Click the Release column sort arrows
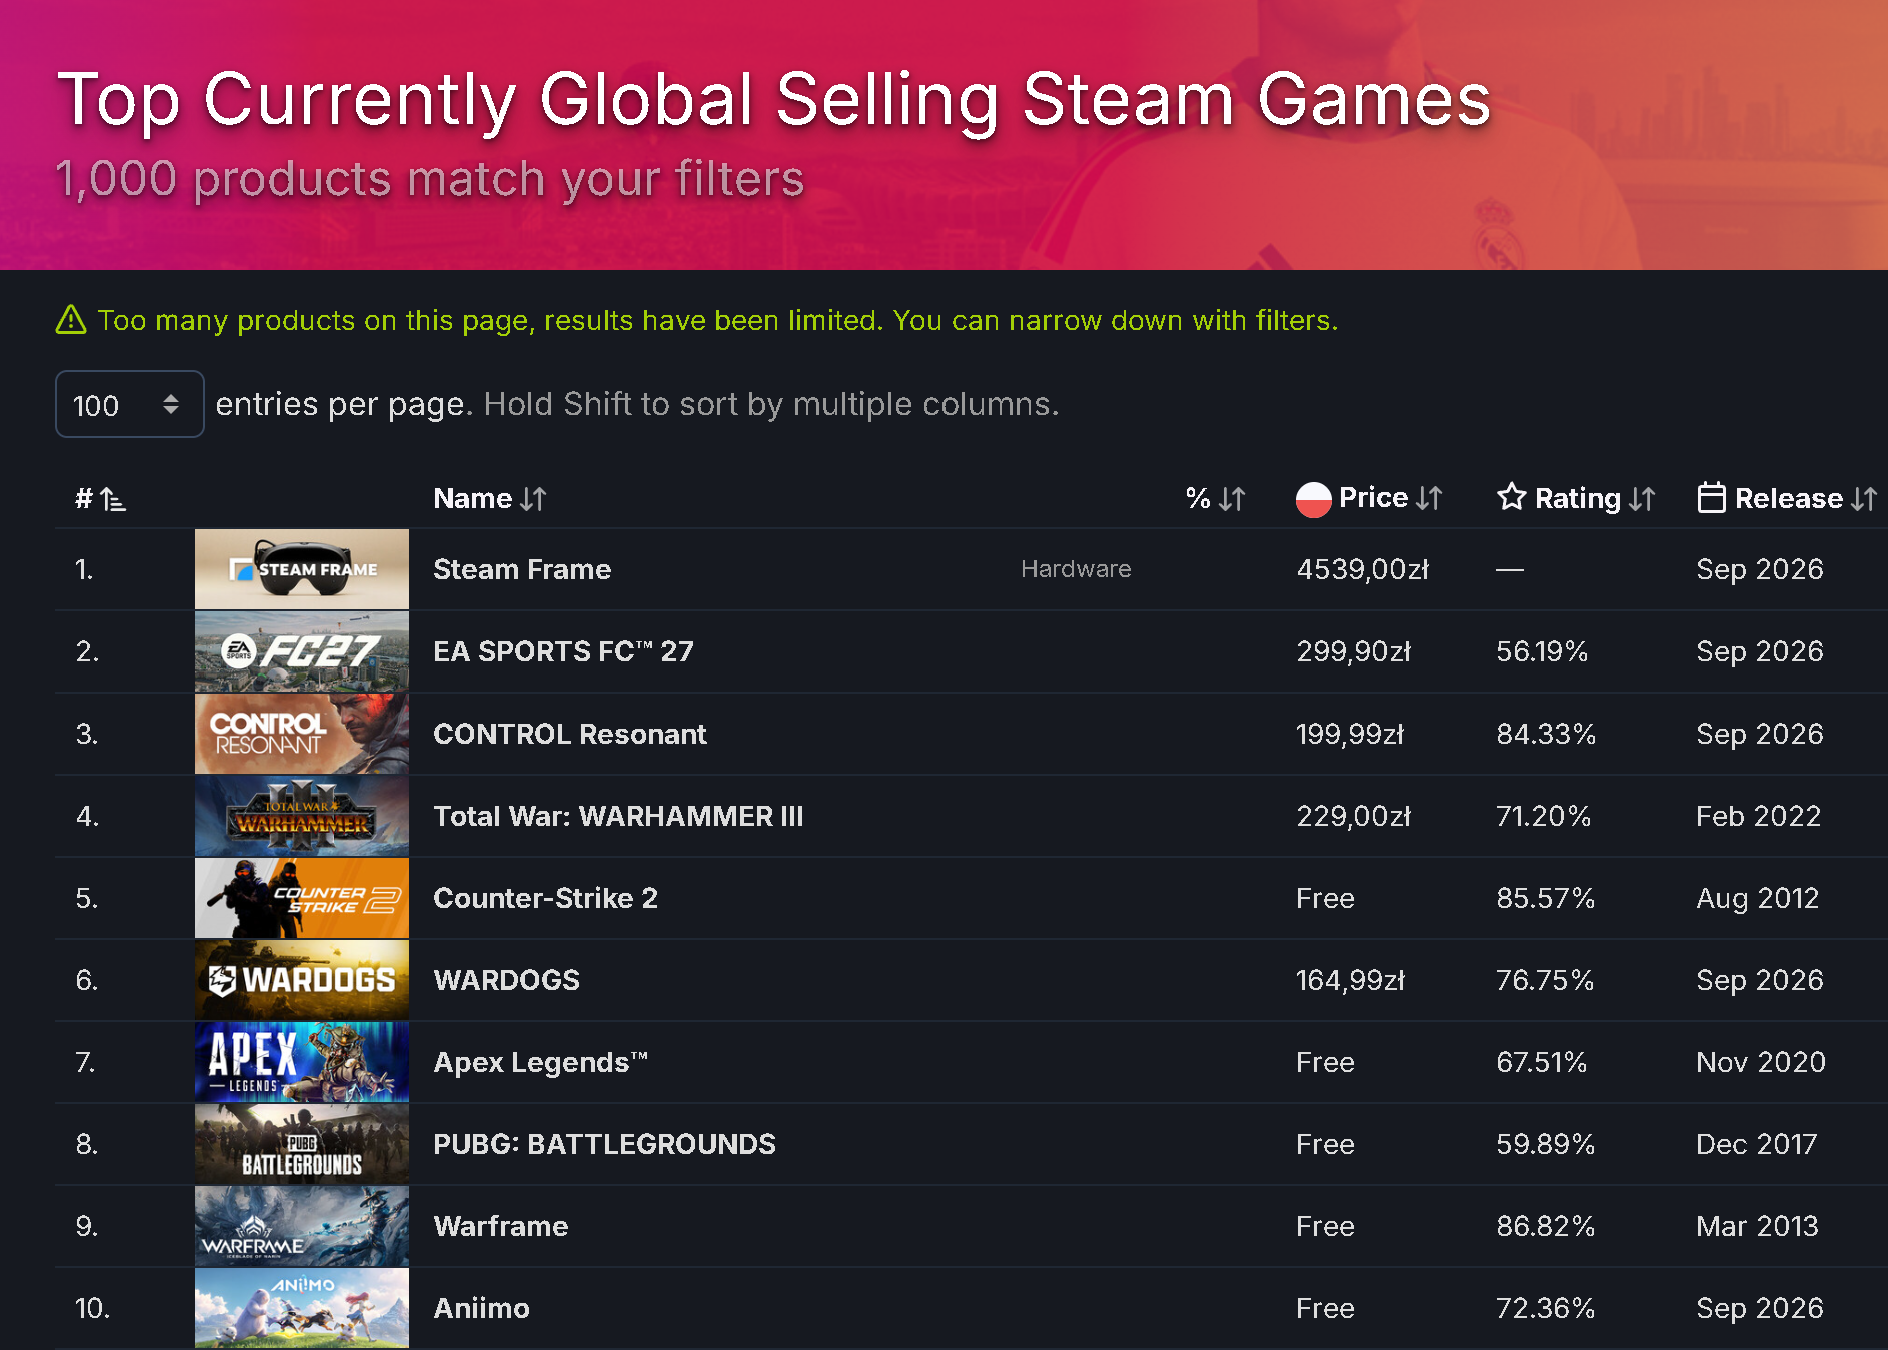 (1863, 498)
